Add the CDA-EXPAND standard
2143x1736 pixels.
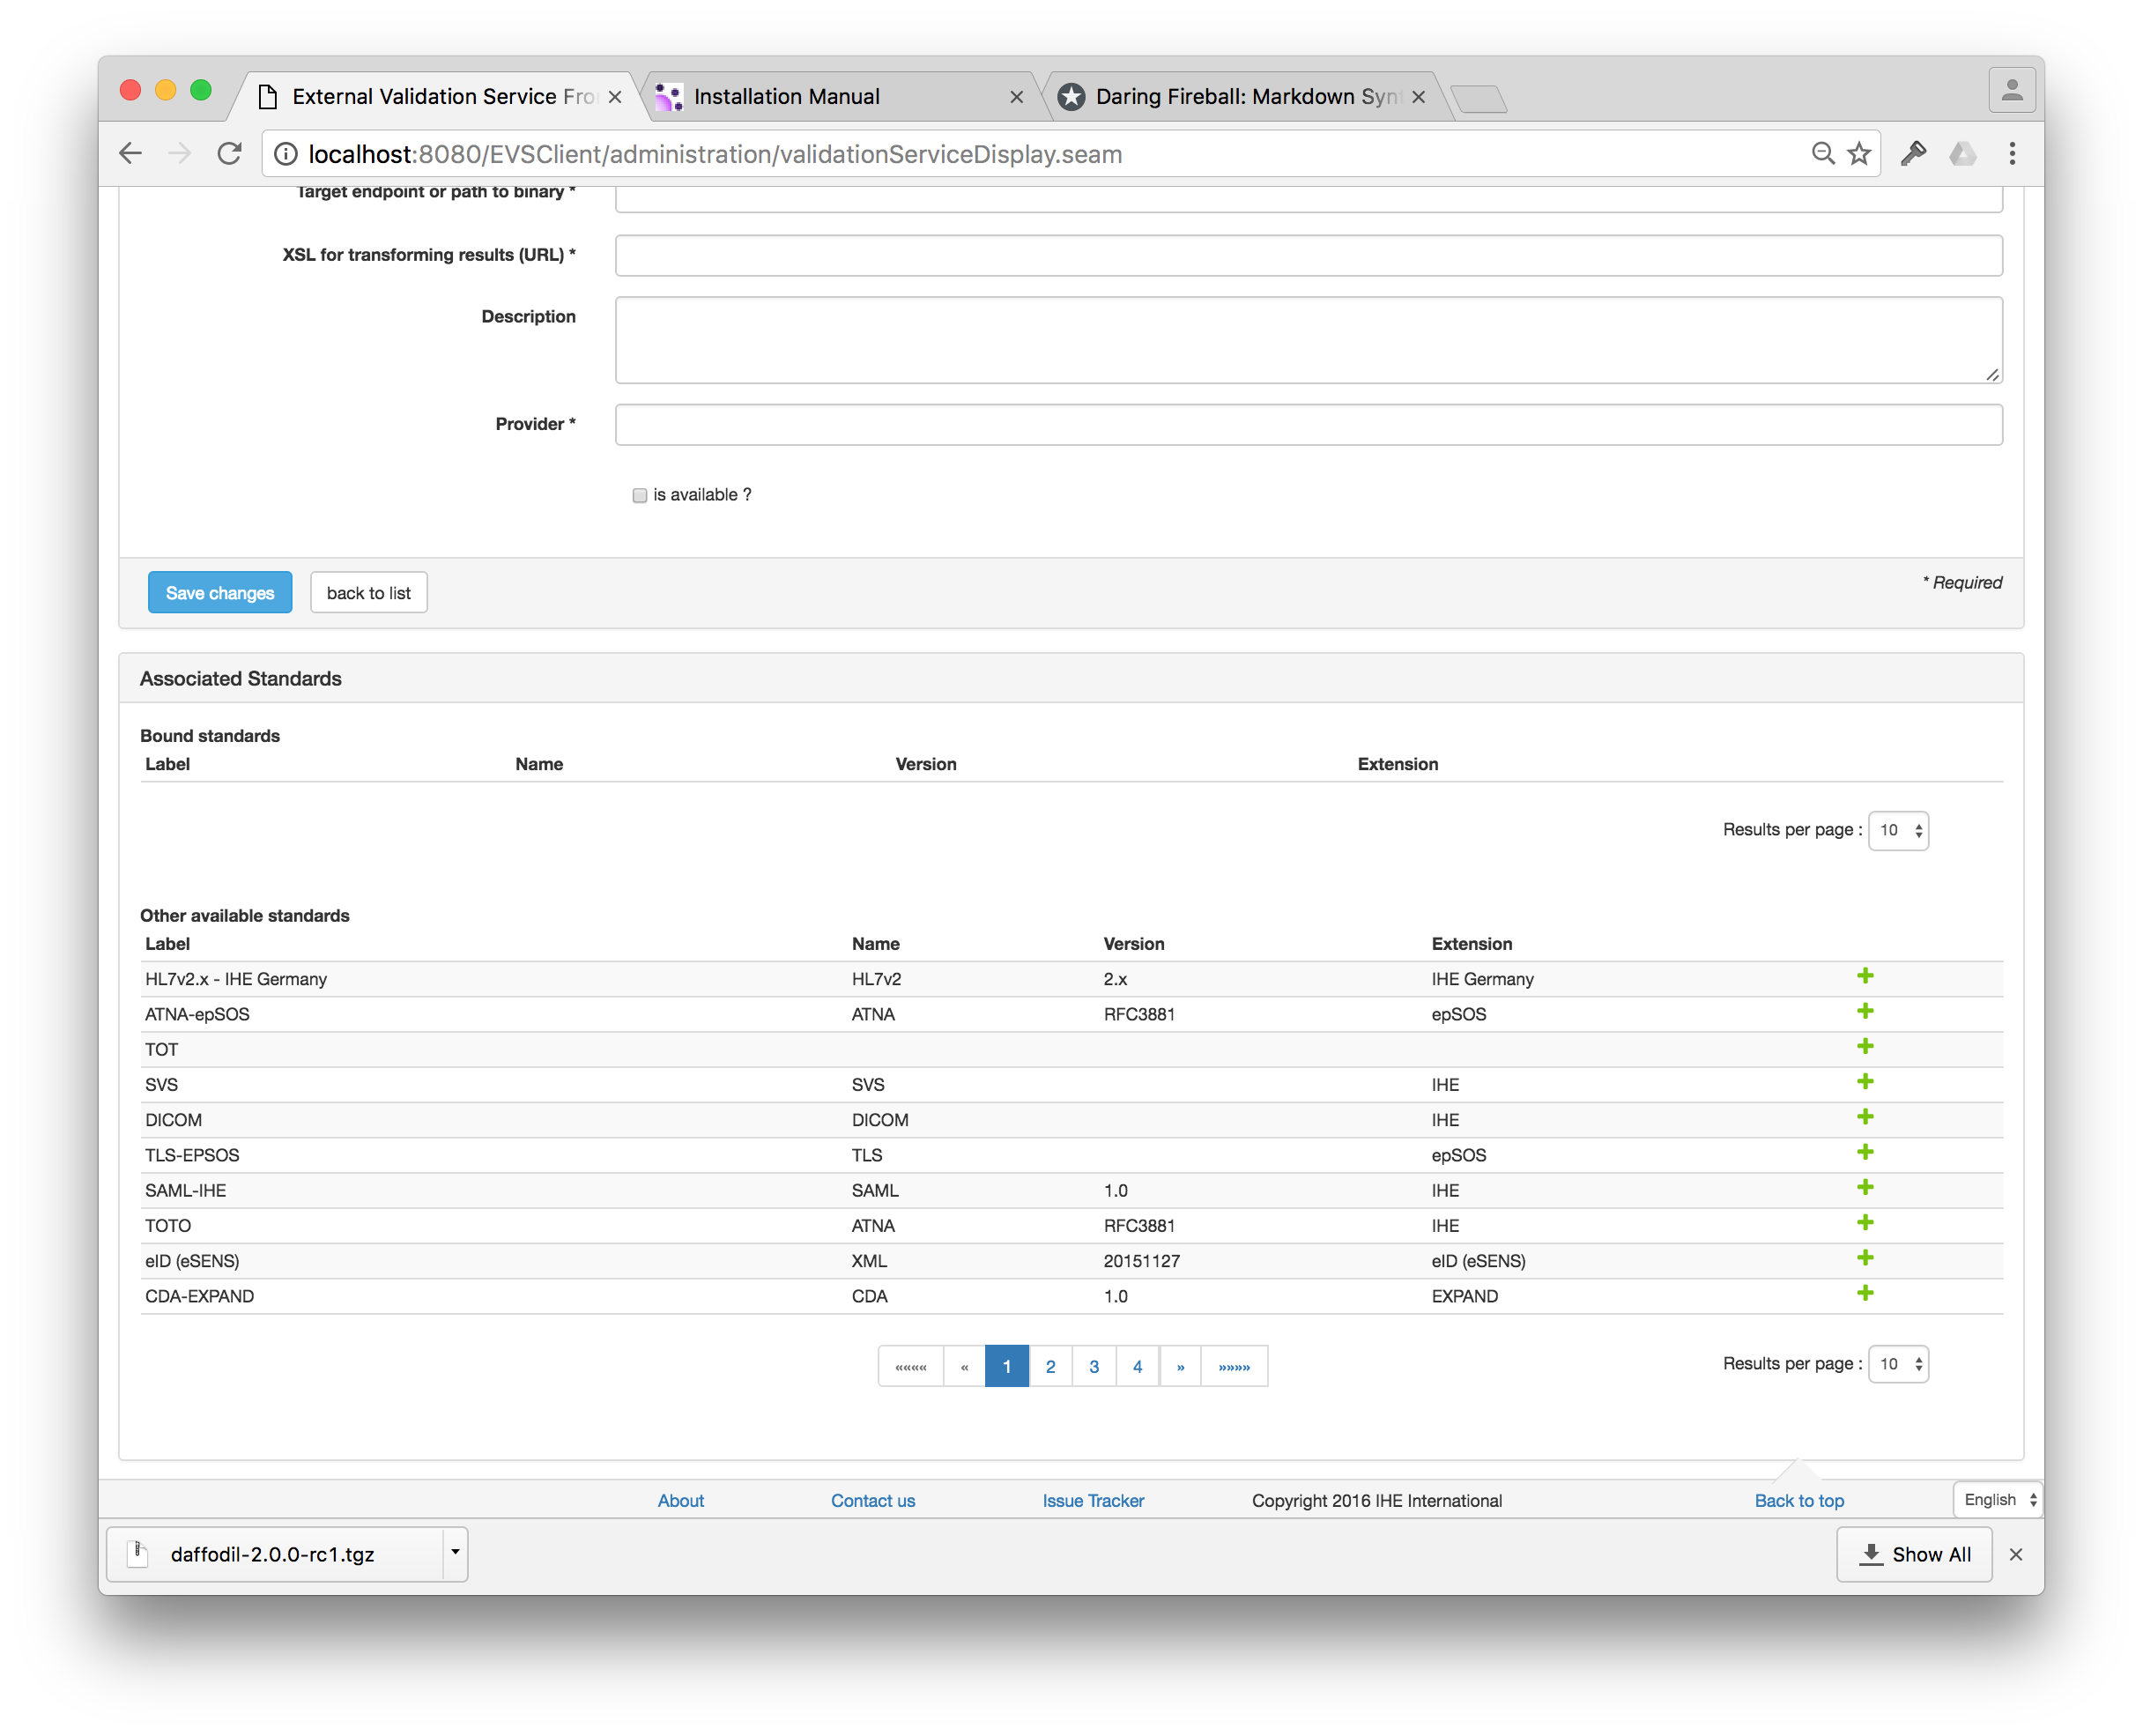coord(1866,1293)
